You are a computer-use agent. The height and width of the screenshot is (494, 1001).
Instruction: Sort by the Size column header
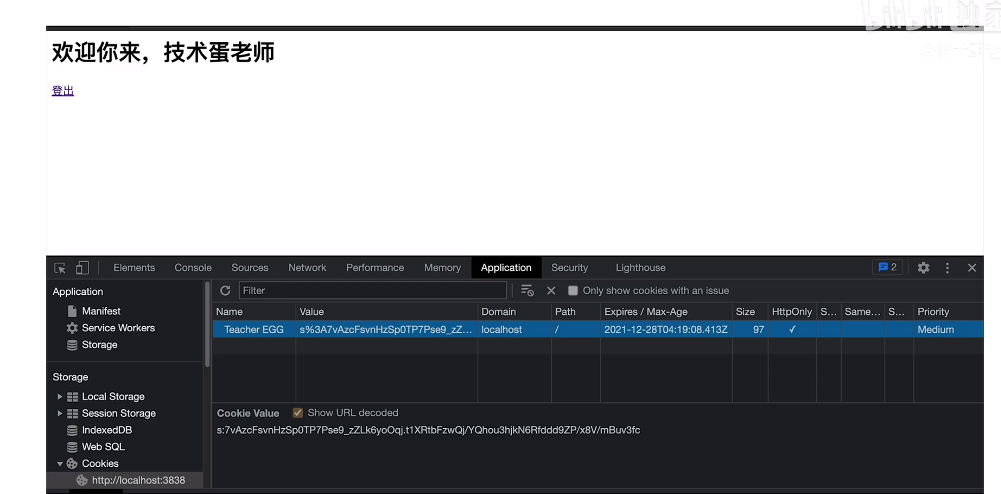click(x=749, y=311)
